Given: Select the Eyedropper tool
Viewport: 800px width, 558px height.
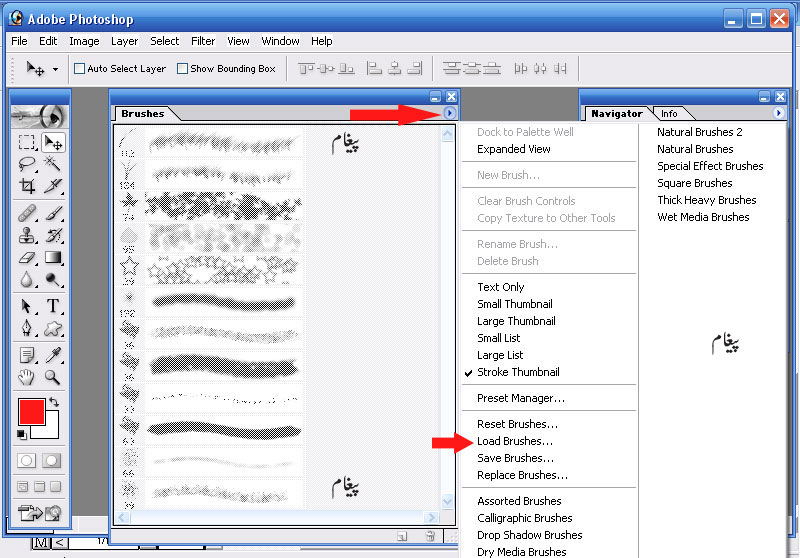Looking at the screenshot, I should [x=53, y=355].
